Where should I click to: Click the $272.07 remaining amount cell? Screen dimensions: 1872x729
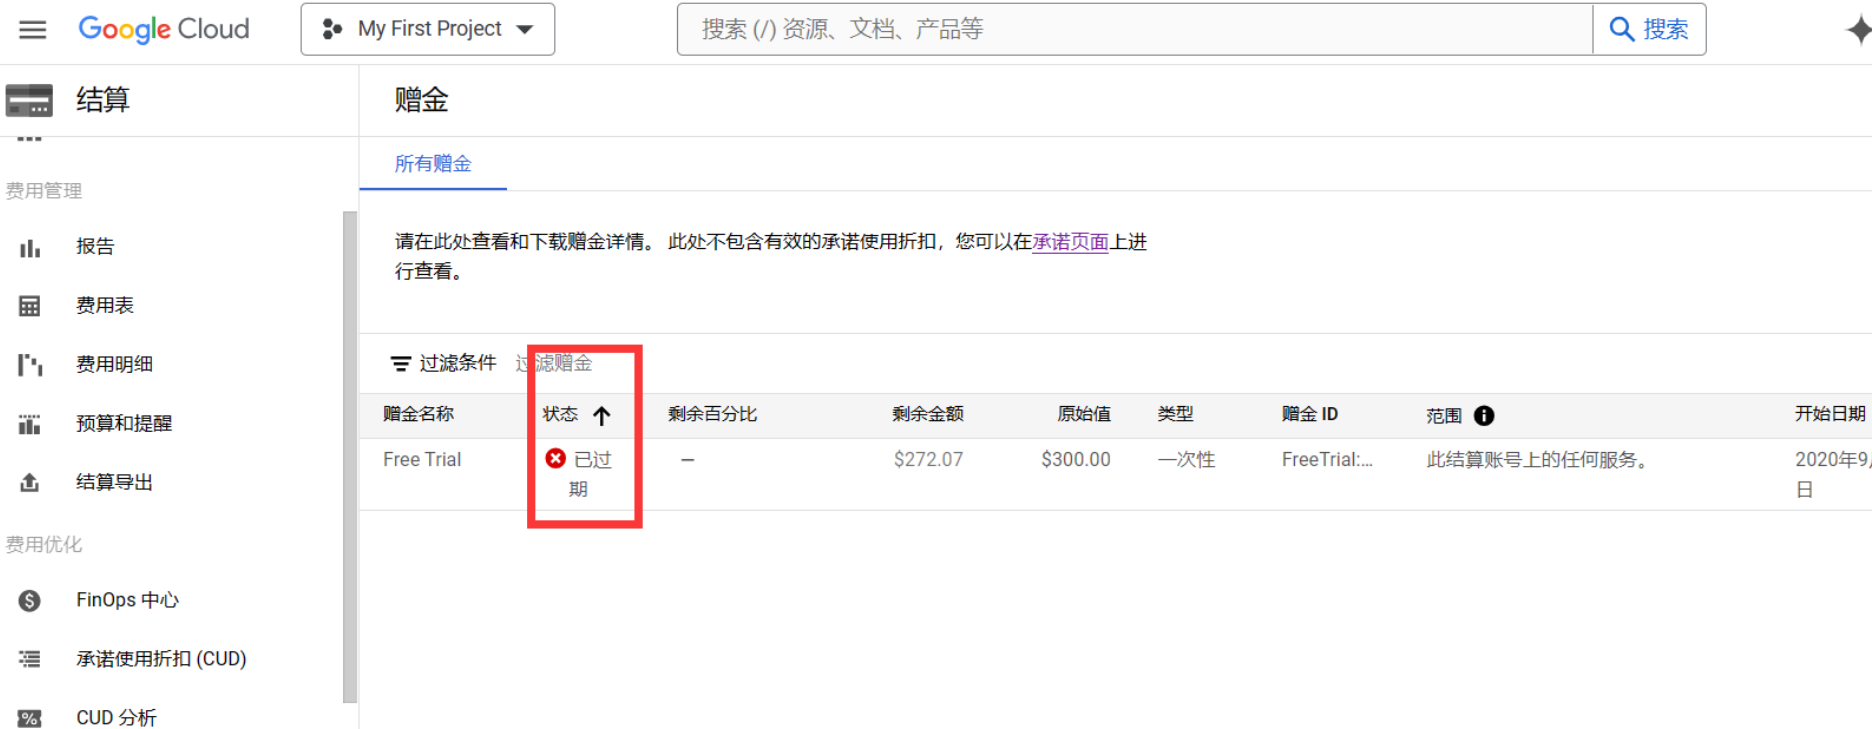(928, 460)
